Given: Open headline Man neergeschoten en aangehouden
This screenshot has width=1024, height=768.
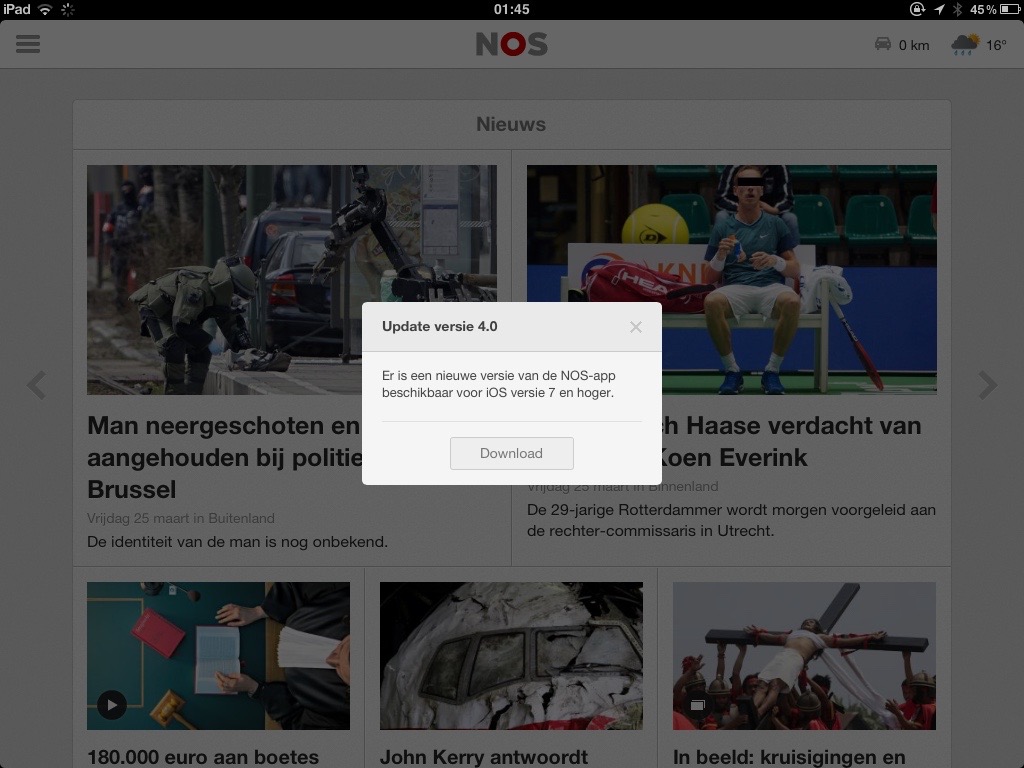Looking at the screenshot, I should (x=224, y=457).
